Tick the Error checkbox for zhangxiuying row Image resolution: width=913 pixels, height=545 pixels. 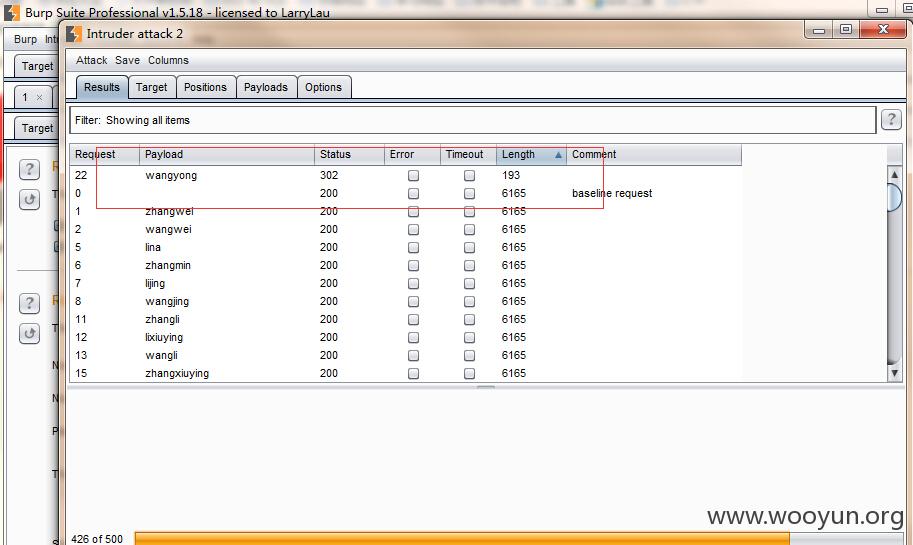pyautogui.click(x=413, y=373)
